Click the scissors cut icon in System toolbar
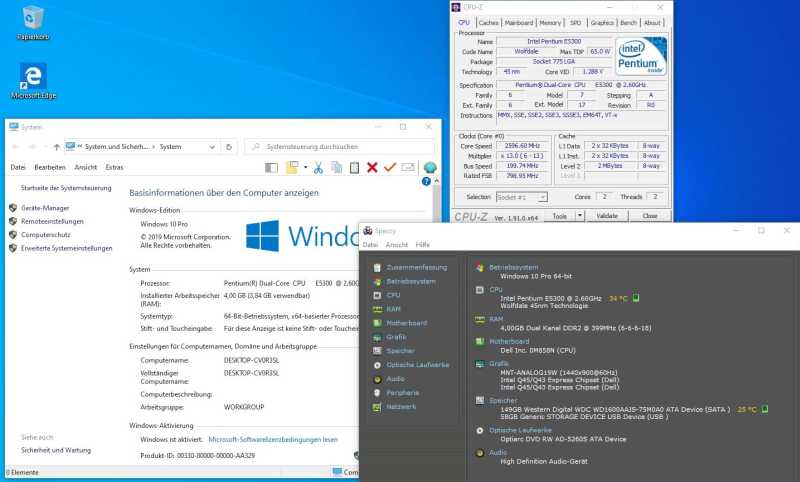Viewport: 800px width, 482px height. click(318, 167)
